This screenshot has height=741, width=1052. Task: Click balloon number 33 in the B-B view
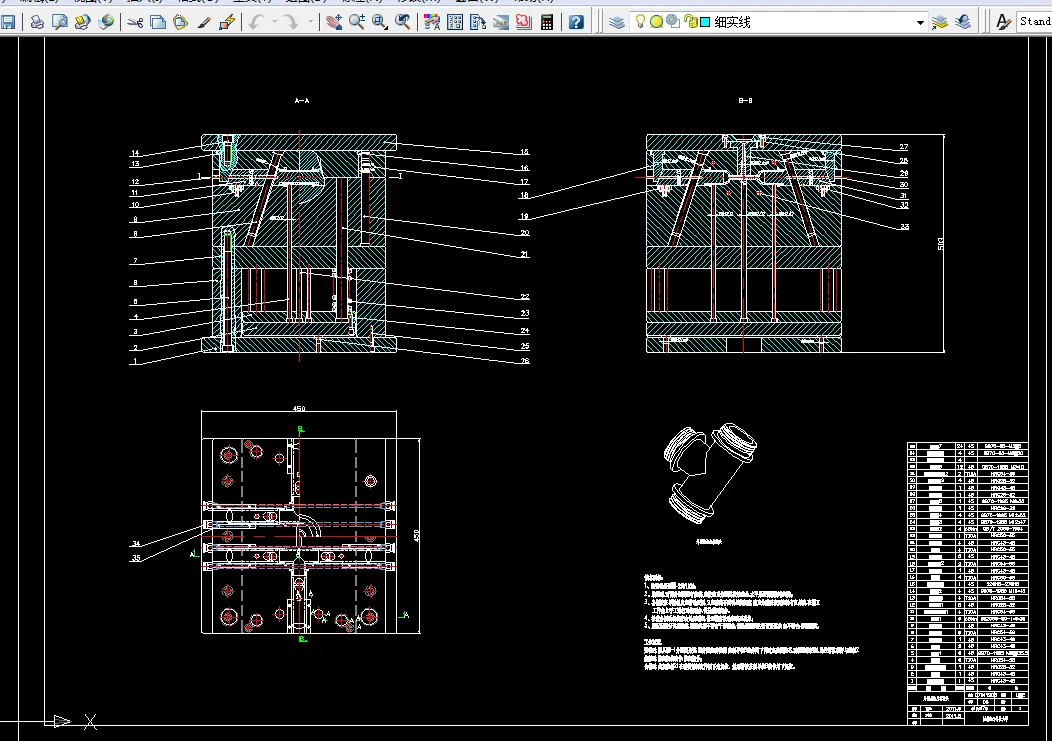pyautogui.click(x=904, y=227)
